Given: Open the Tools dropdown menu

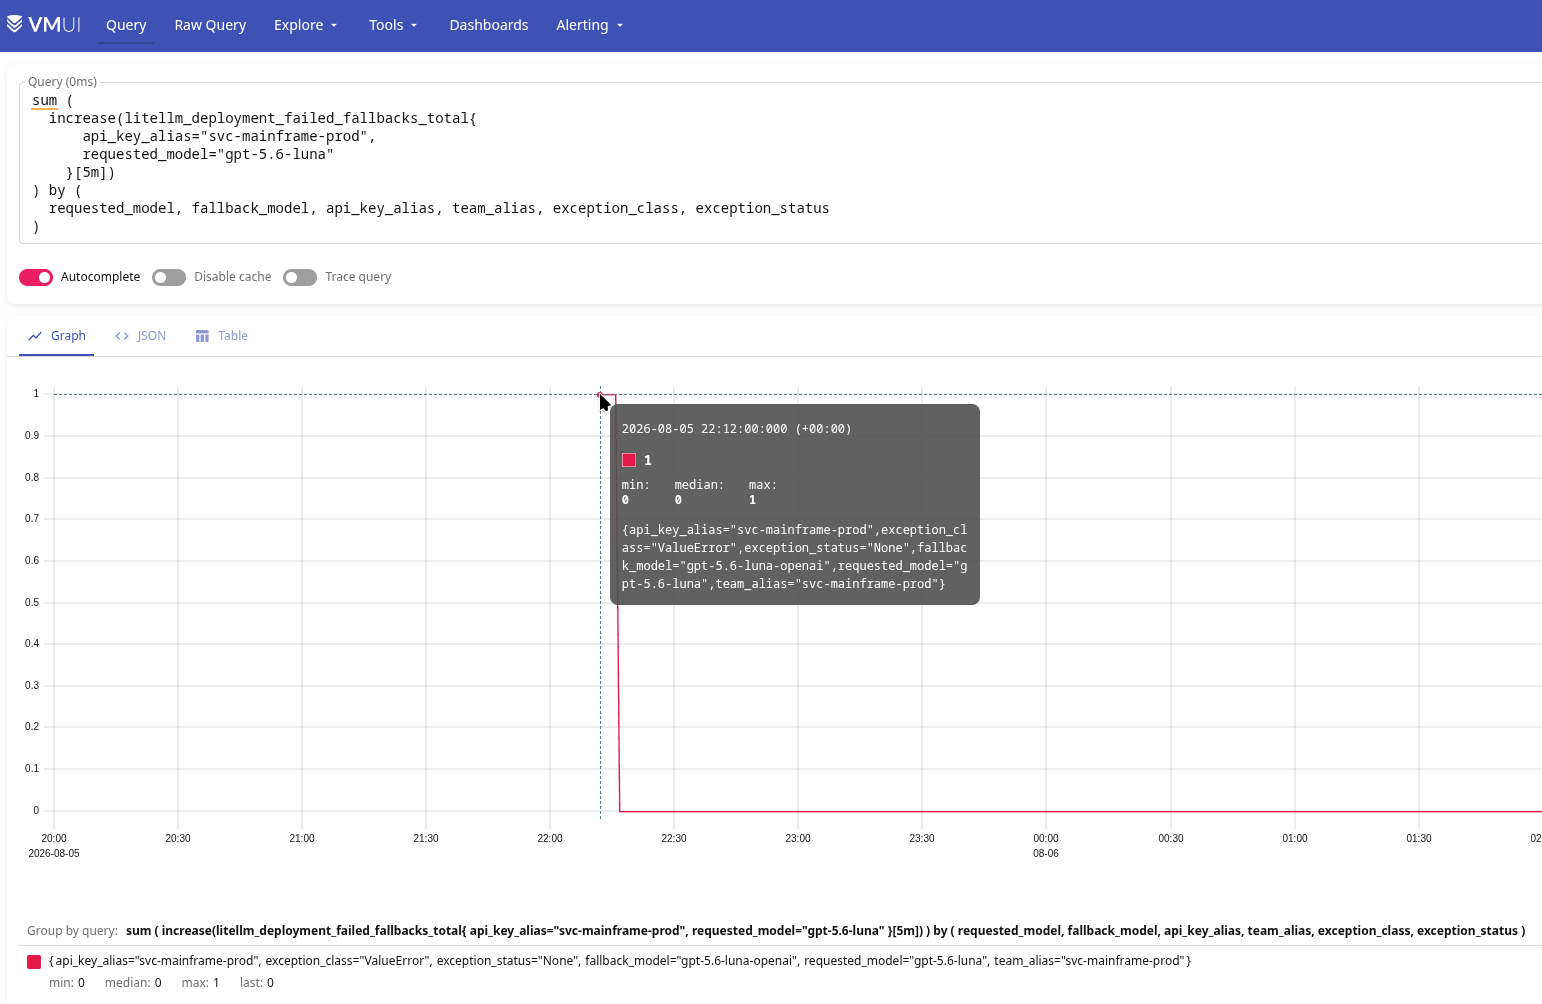Looking at the screenshot, I should tap(393, 25).
